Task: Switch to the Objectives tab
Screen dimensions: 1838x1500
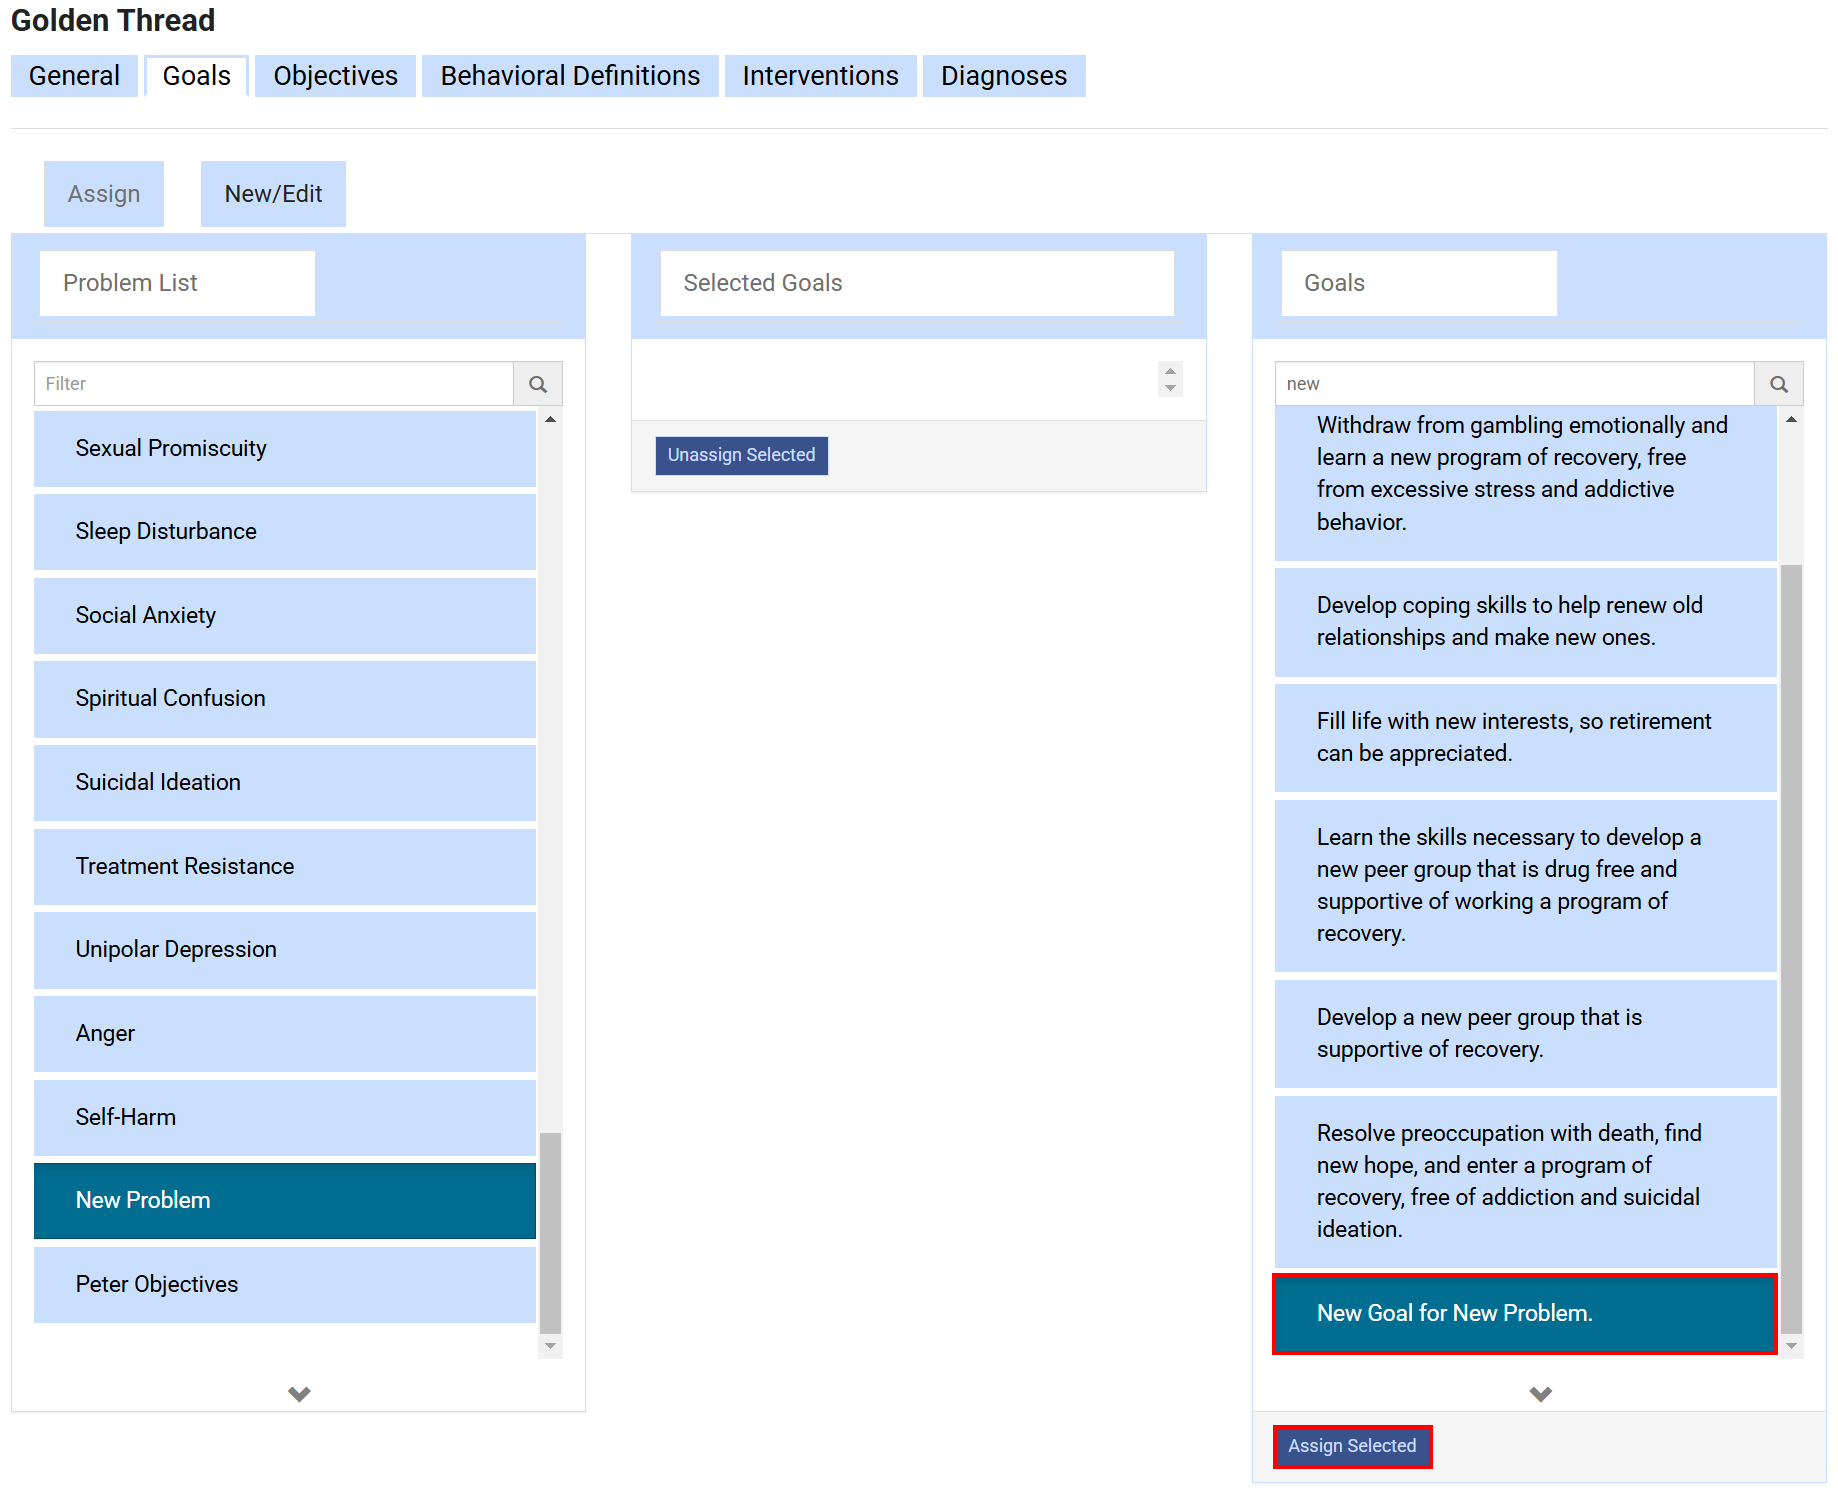Action: pyautogui.click(x=335, y=76)
